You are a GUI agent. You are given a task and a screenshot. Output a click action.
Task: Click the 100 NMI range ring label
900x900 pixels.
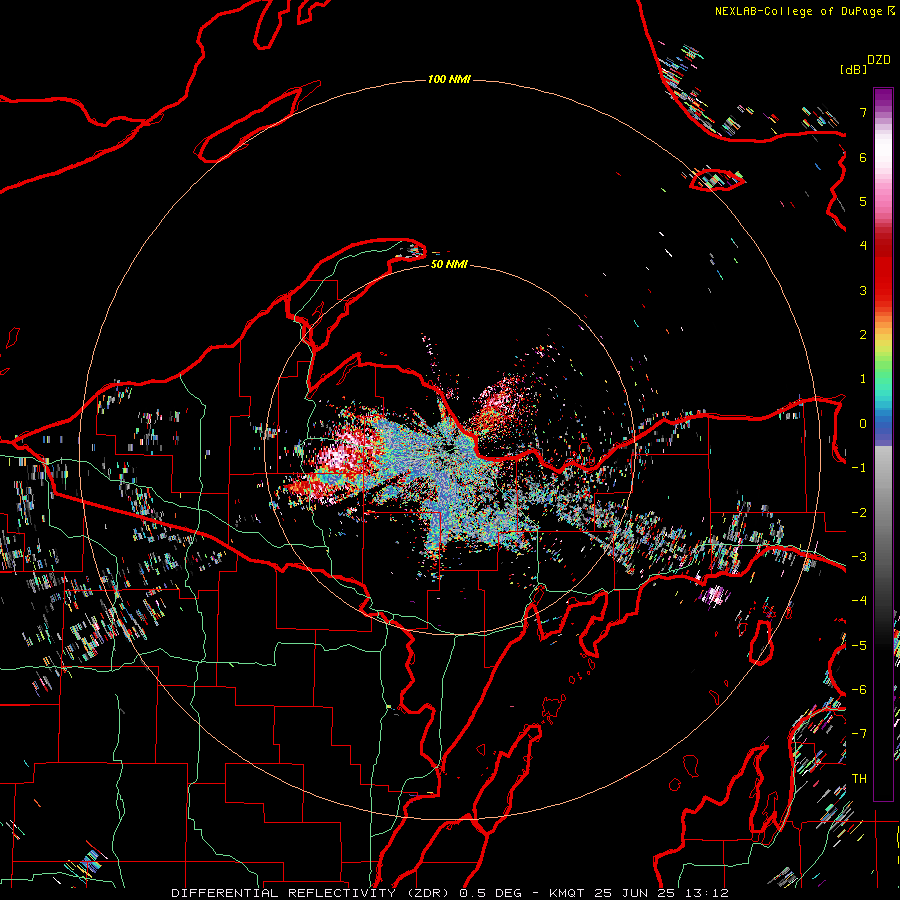pyautogui.click(x=449, y=79)
